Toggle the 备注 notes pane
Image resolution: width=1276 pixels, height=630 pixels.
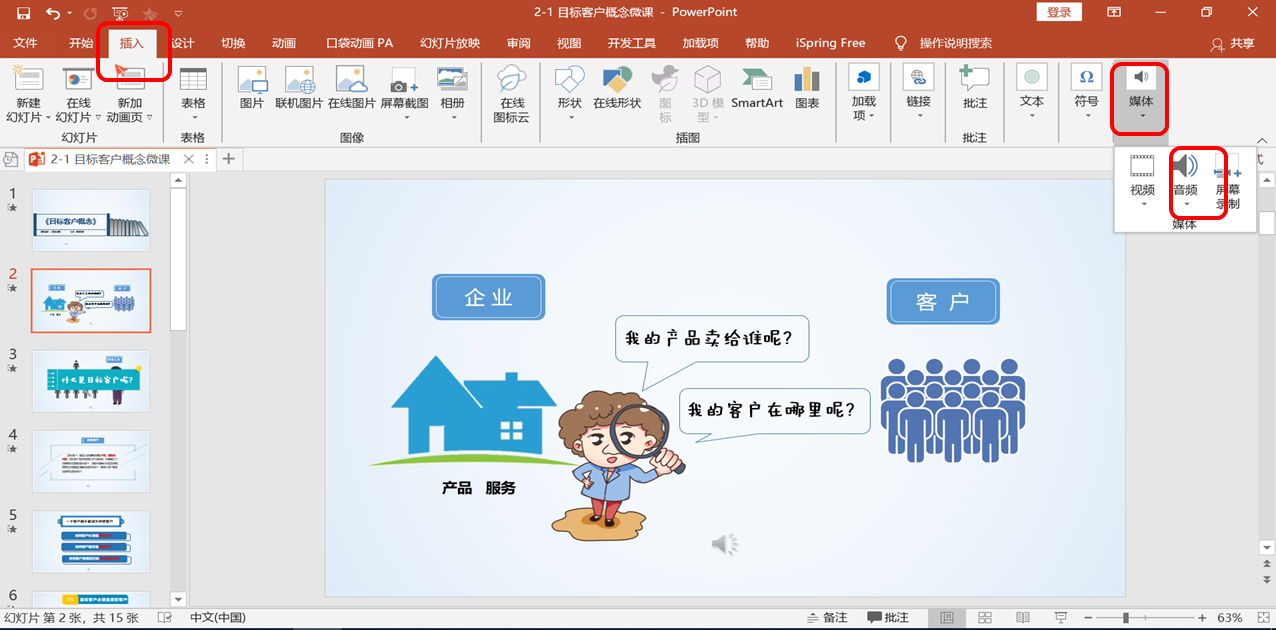tap(830, 617)
